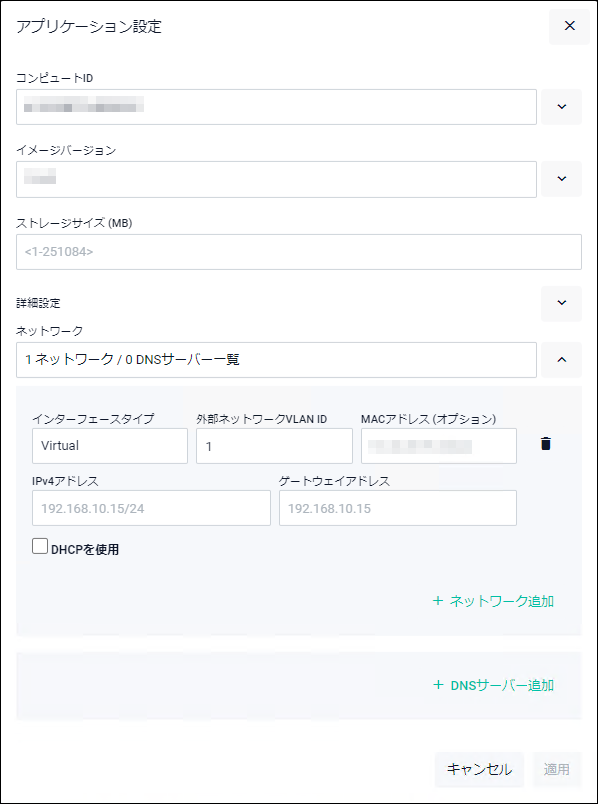Click the IPv4アドレス input field
This screenshot has height=804, width=598.
[x=151, y=508]
